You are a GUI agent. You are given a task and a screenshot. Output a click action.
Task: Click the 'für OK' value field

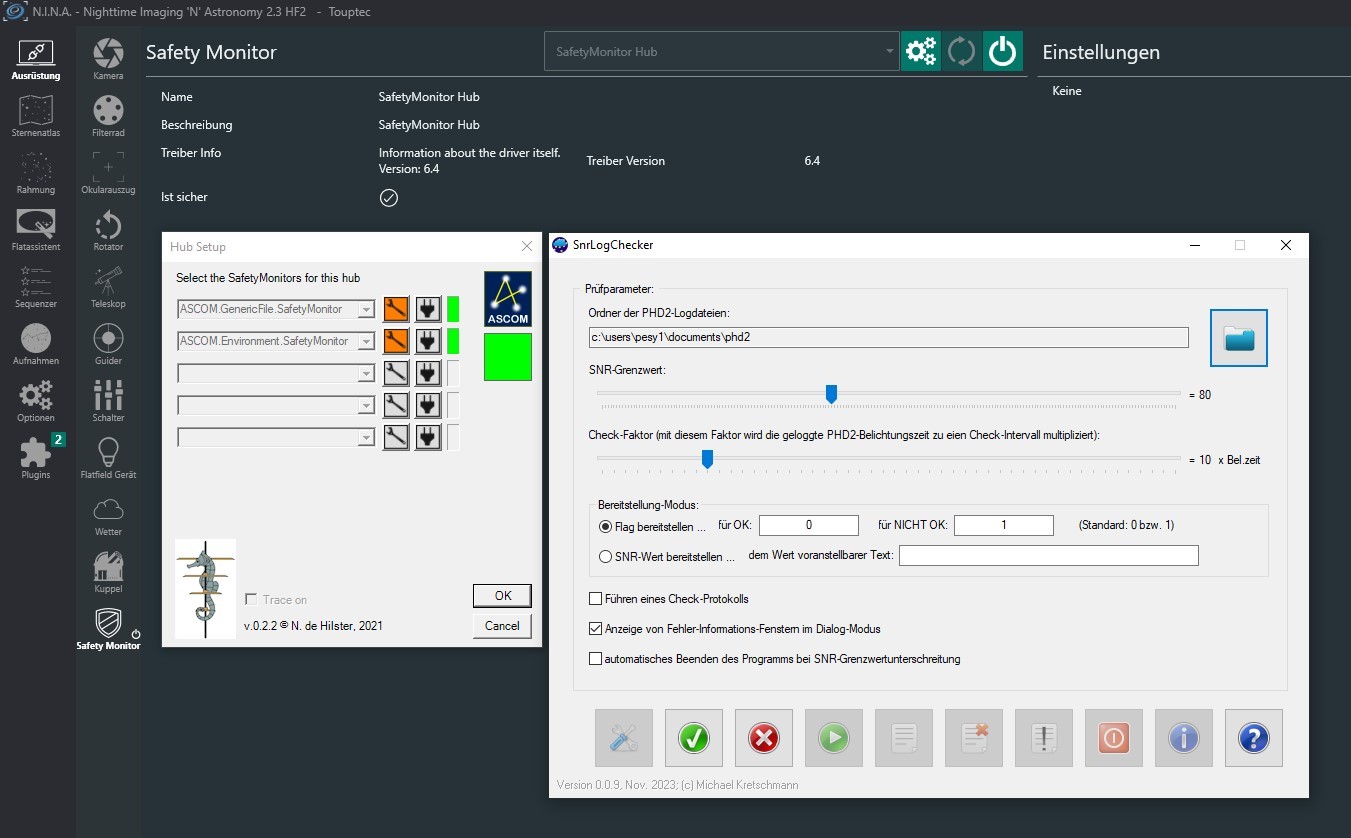[x=809, y=525]
